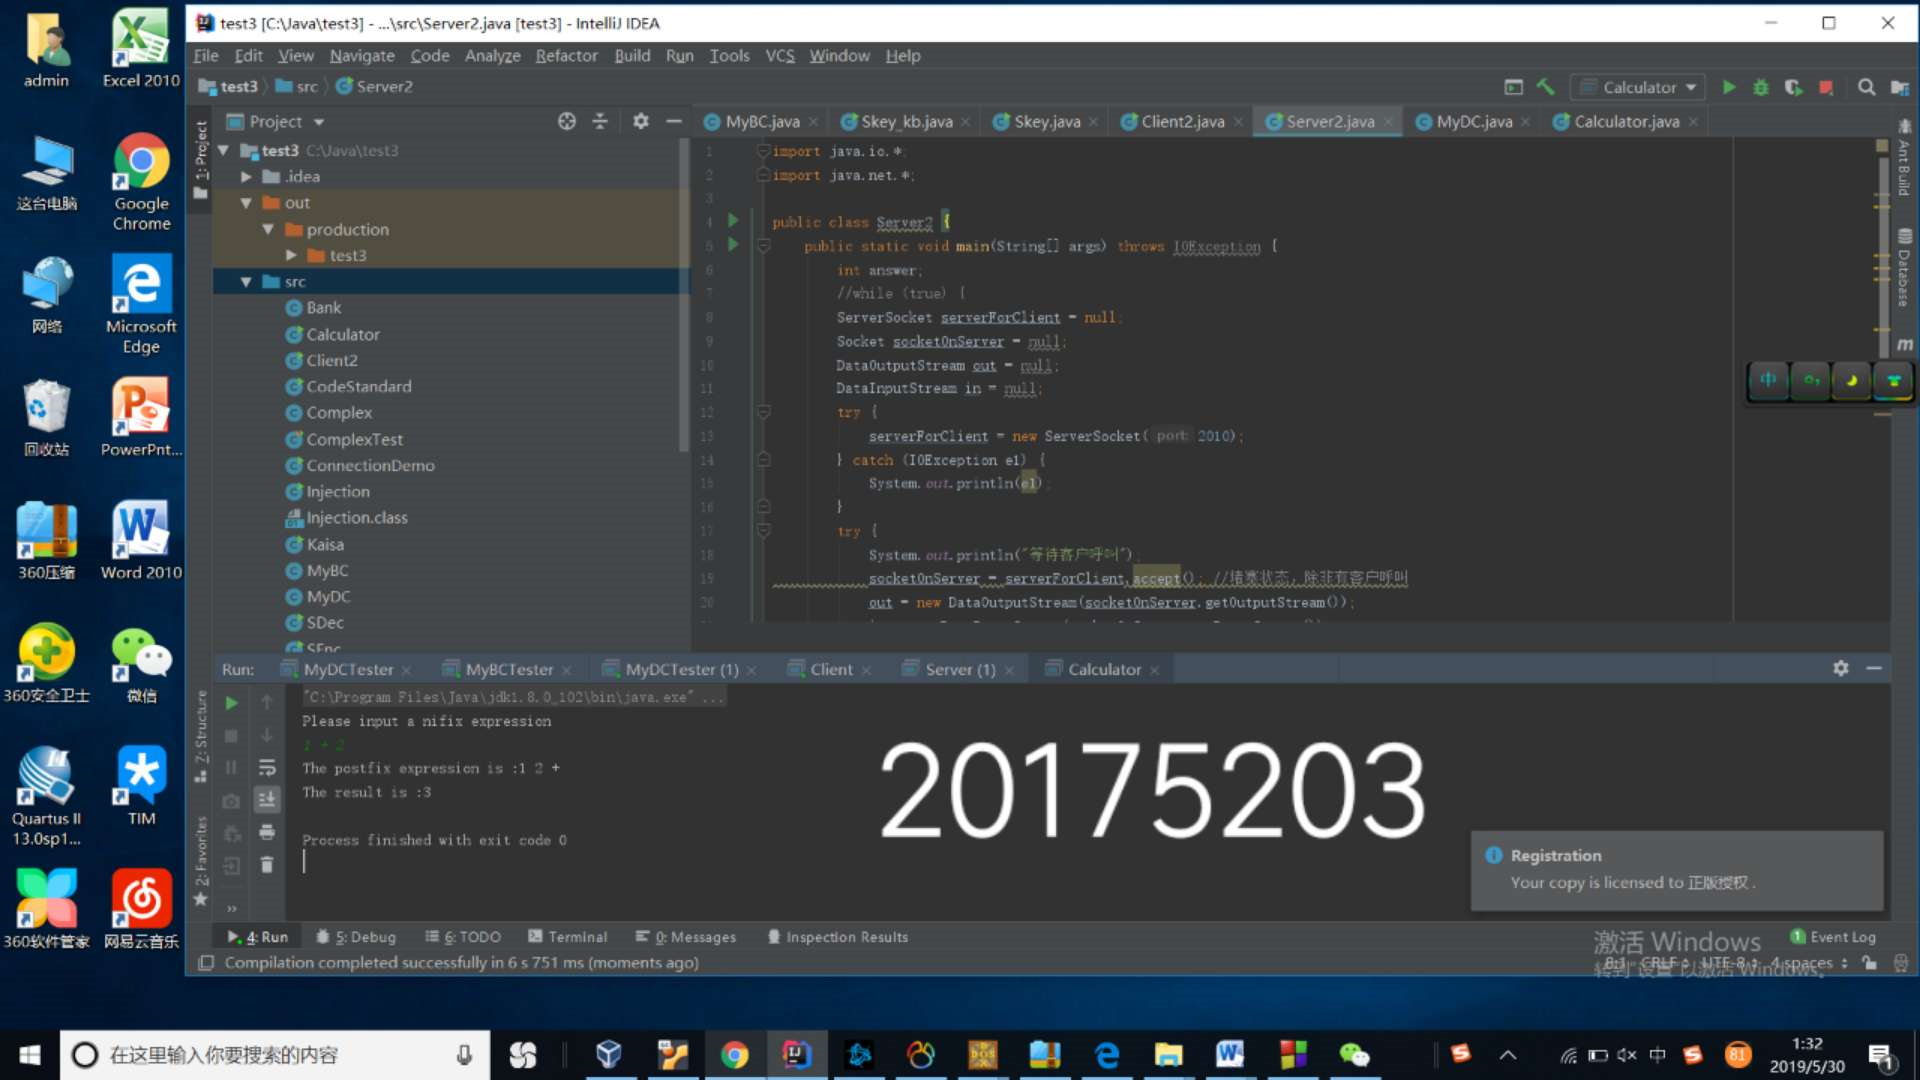Switch to the MyDC.java editor tab
The height and width of the screenshot is (1080, 1920).
tap(1473, 121)
